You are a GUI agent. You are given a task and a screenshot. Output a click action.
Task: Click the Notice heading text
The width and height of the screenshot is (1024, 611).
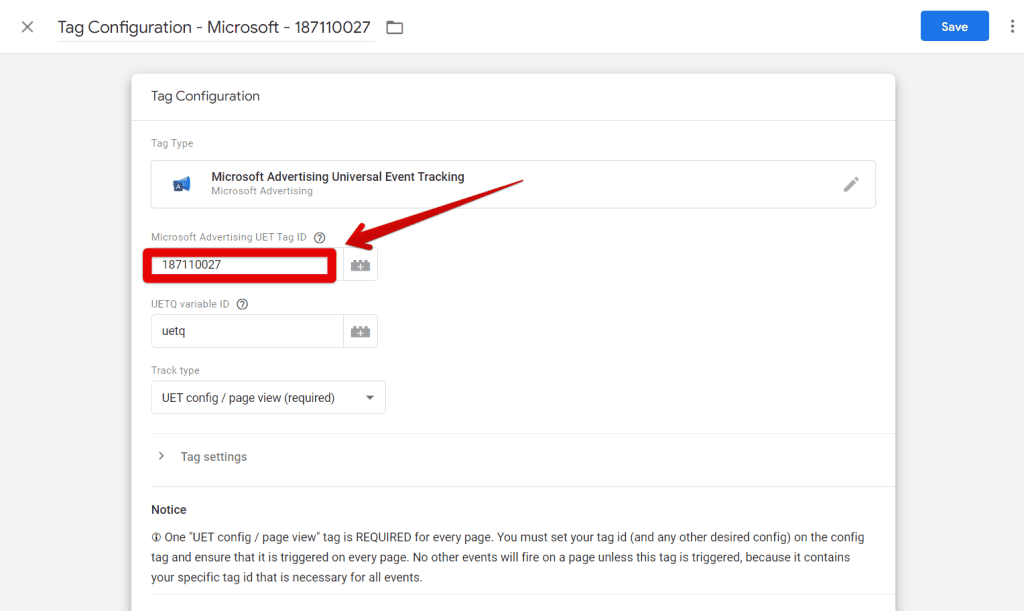click(x=168, y=510)
